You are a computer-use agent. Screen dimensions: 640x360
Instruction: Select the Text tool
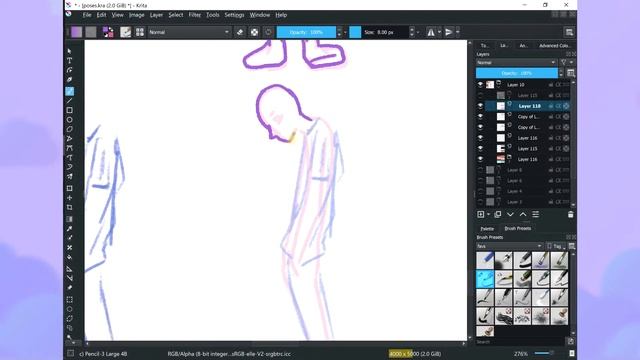tap(69, 60)
